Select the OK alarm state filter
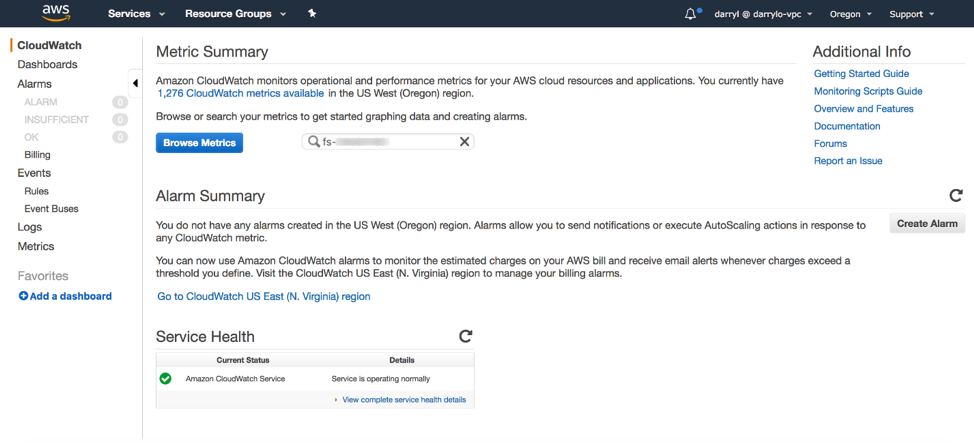This screenshot has height=443, width=974. point(31,137)
